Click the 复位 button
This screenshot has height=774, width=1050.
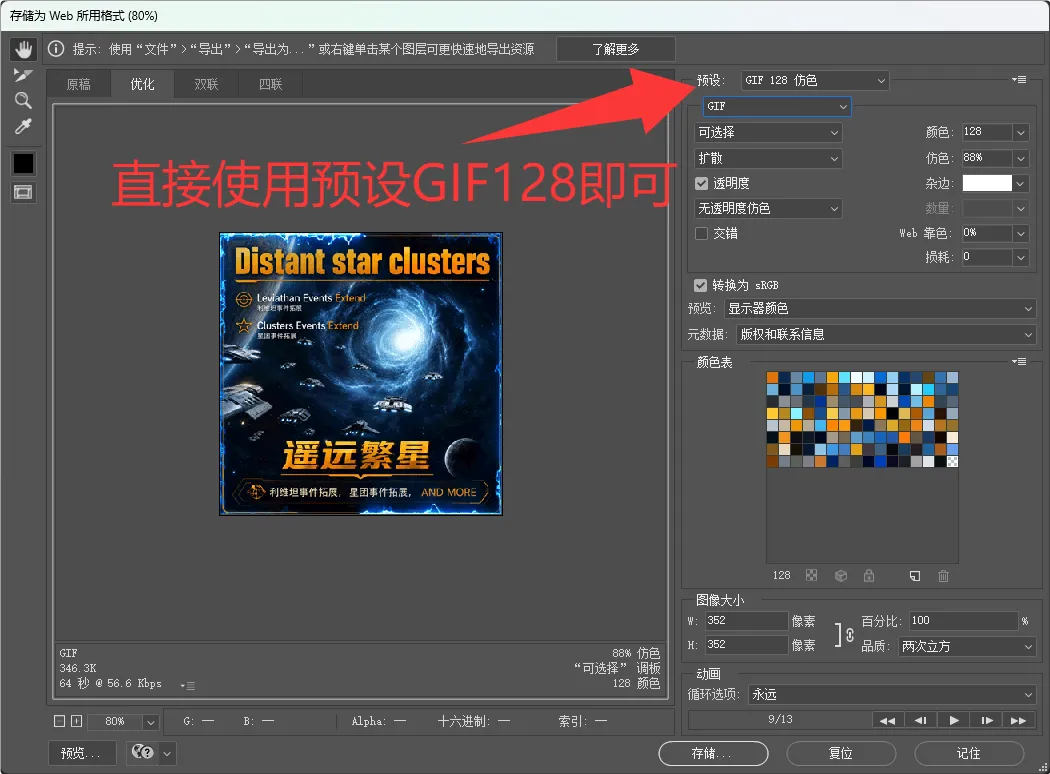tap(841, 753)
